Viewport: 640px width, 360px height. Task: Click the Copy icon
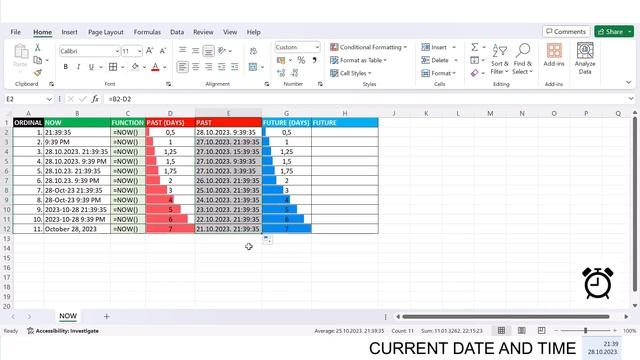point(38,60)
